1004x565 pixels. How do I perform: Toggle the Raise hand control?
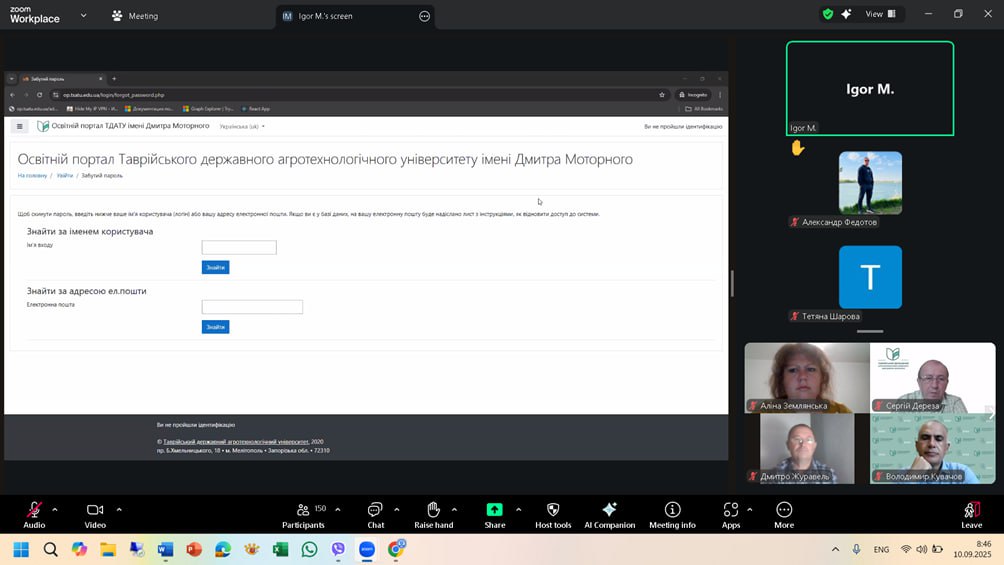click(x=433, y=515)
